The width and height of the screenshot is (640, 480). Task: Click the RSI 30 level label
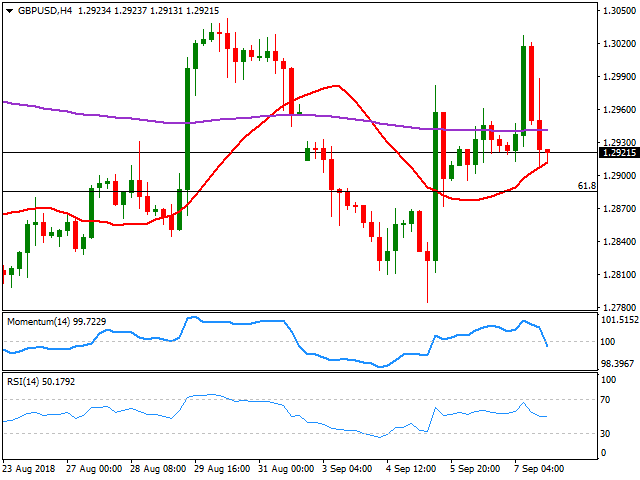[x=605, y=433]
